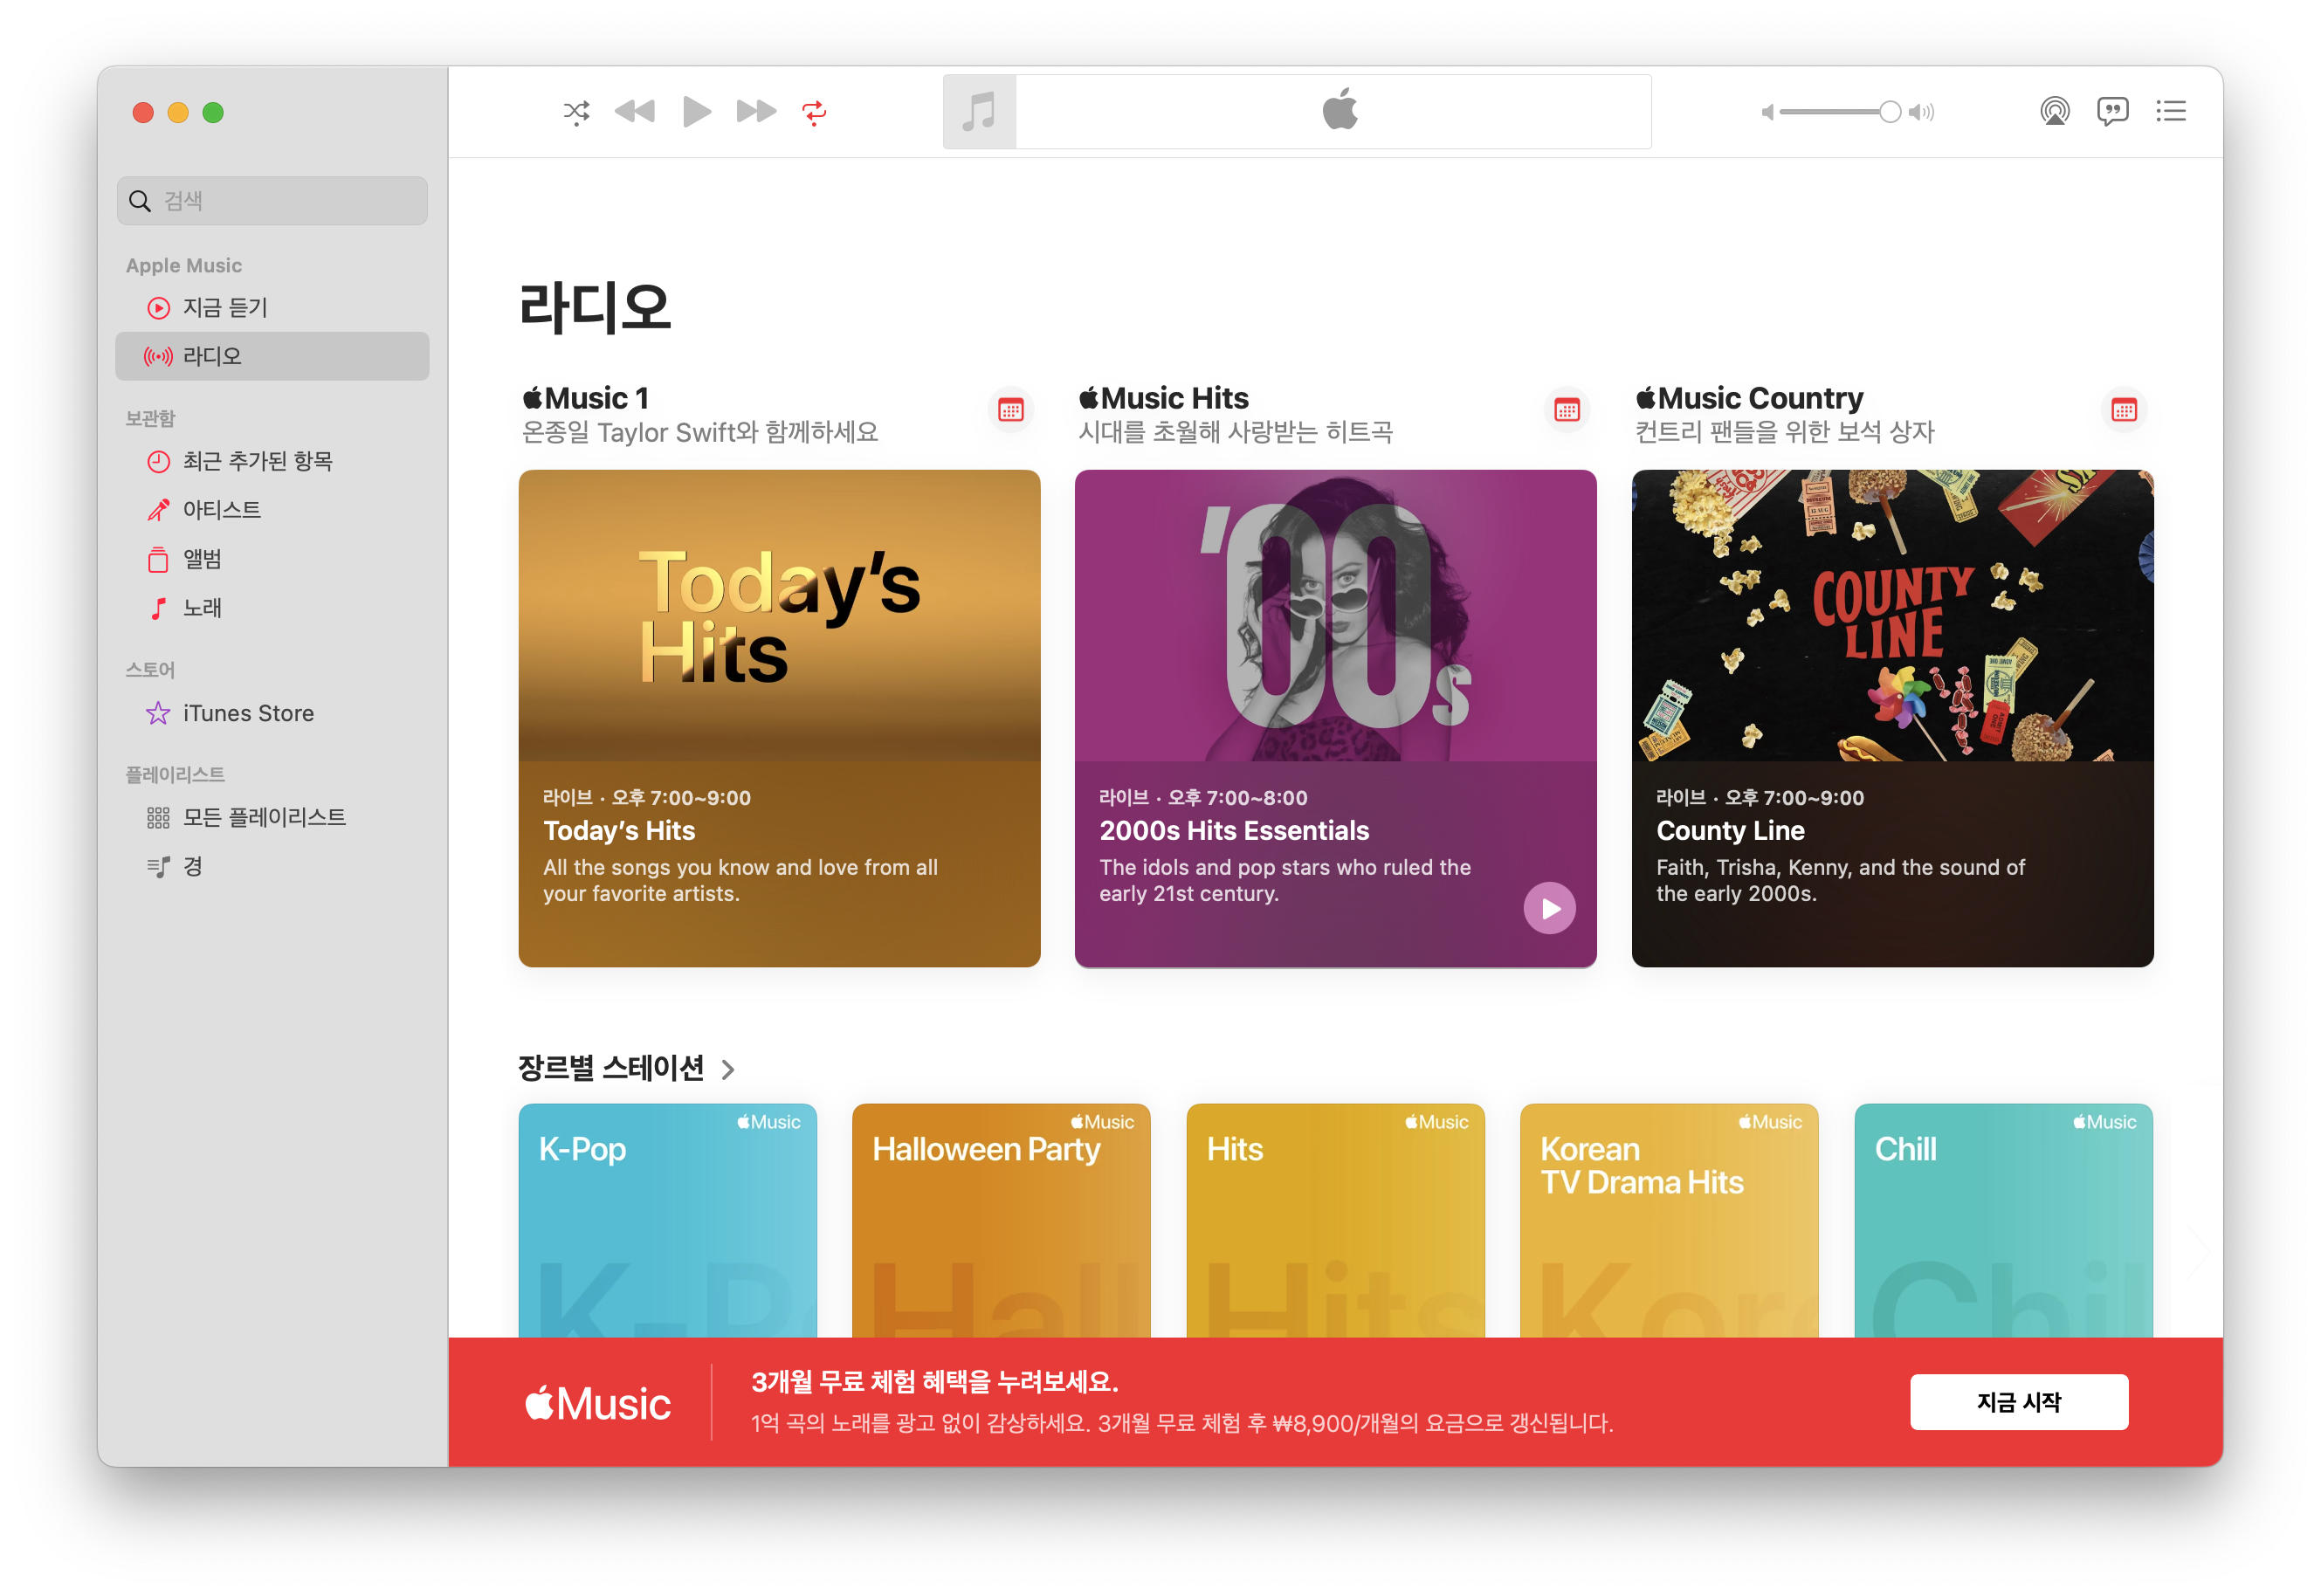Open the 모든 플레이리스트 item
The image size is (2321, 1596).
point(264,817)
